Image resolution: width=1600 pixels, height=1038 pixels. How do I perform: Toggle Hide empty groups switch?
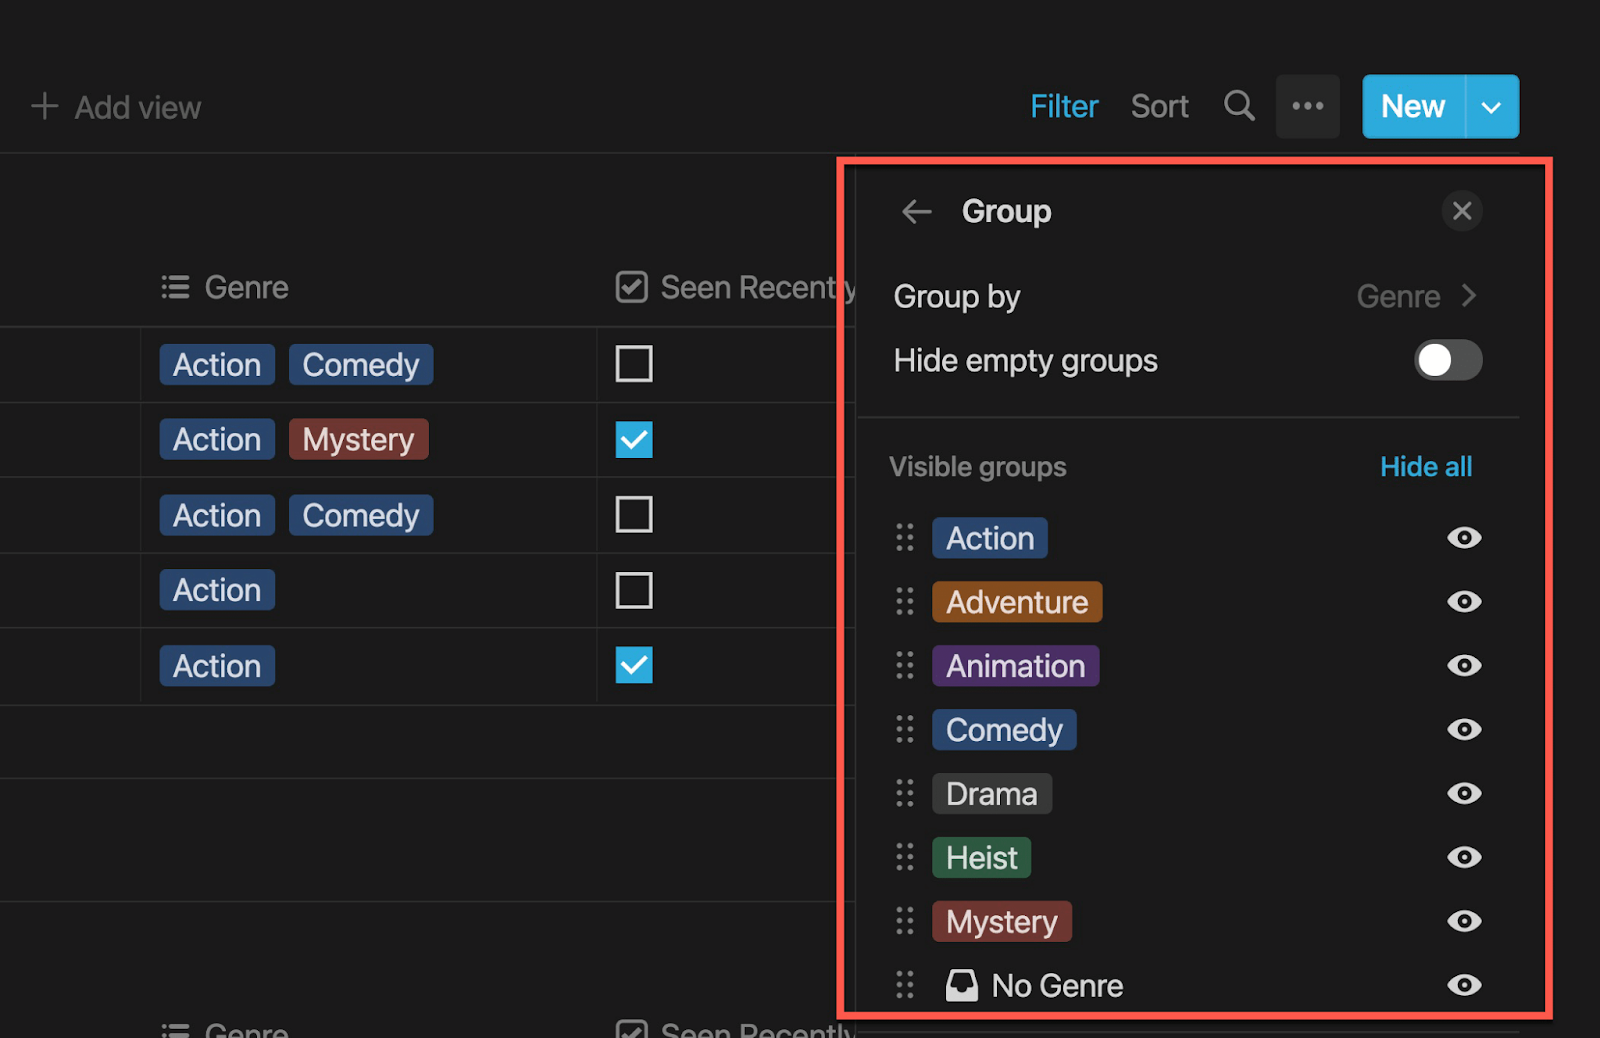1448,360
